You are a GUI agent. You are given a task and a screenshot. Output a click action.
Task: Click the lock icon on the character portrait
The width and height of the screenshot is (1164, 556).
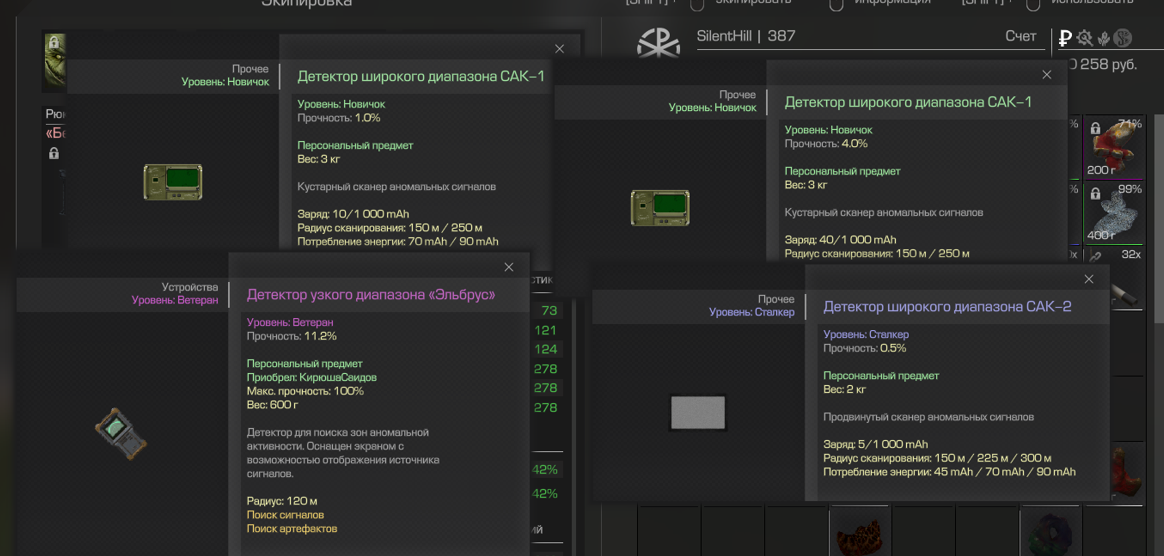pyautogui.click(x=53, y=44)
